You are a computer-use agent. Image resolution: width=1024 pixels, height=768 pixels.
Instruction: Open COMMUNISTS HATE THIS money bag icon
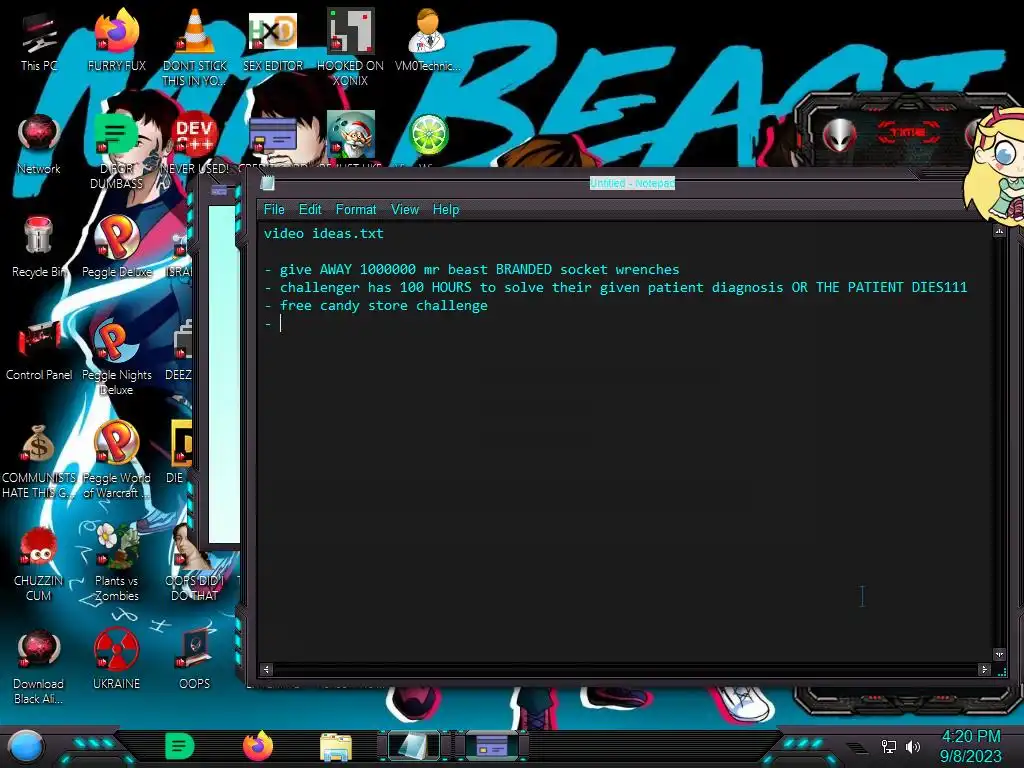pos(39,461)
